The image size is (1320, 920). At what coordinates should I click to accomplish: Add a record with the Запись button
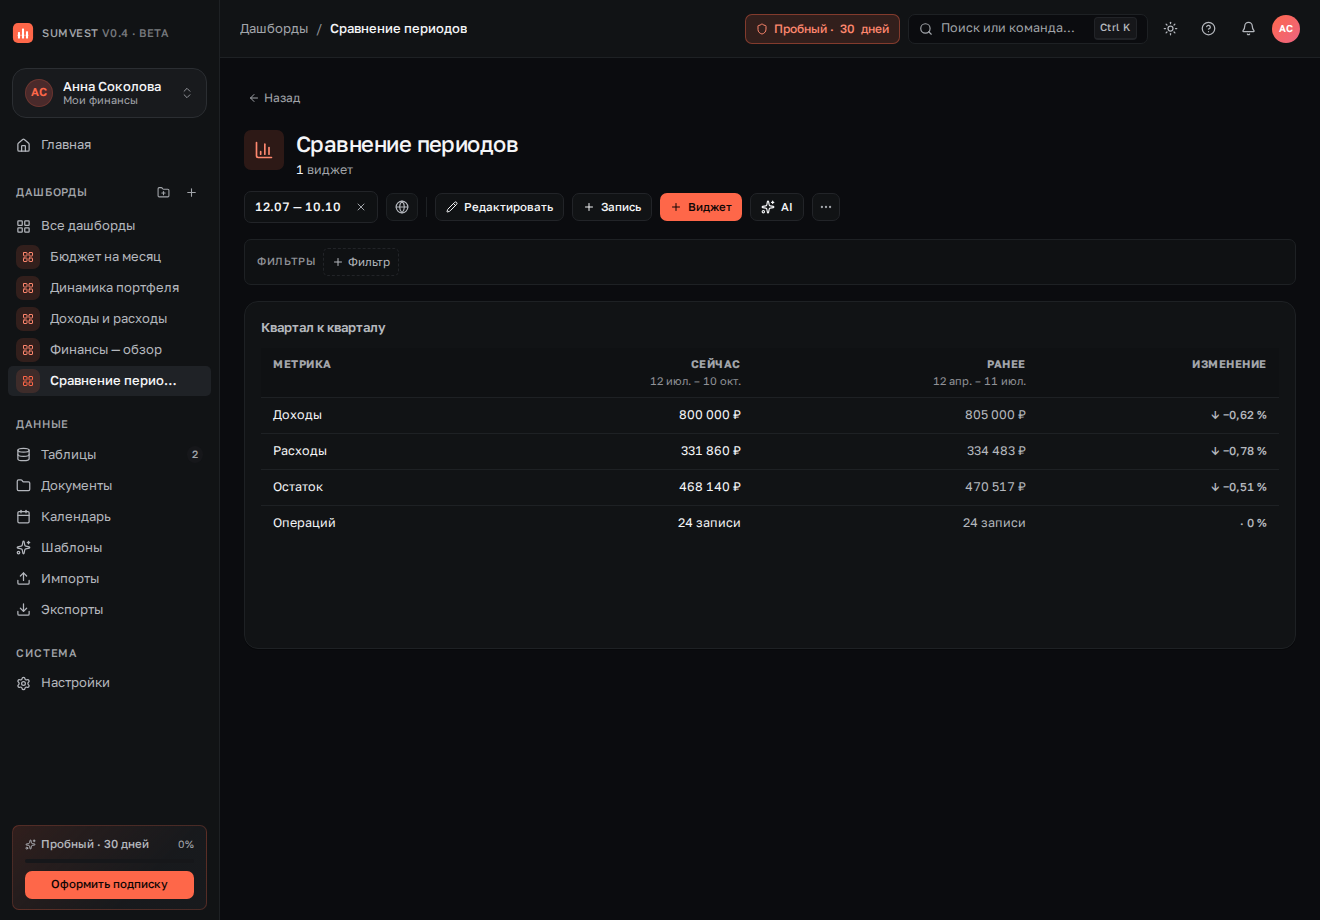point(612,207)
